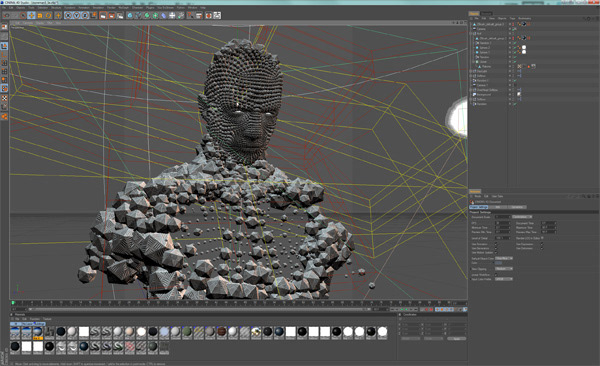Select the highlighted Model mode icon
The height and width of the screenshot is (366, 600).
[4, 46]
